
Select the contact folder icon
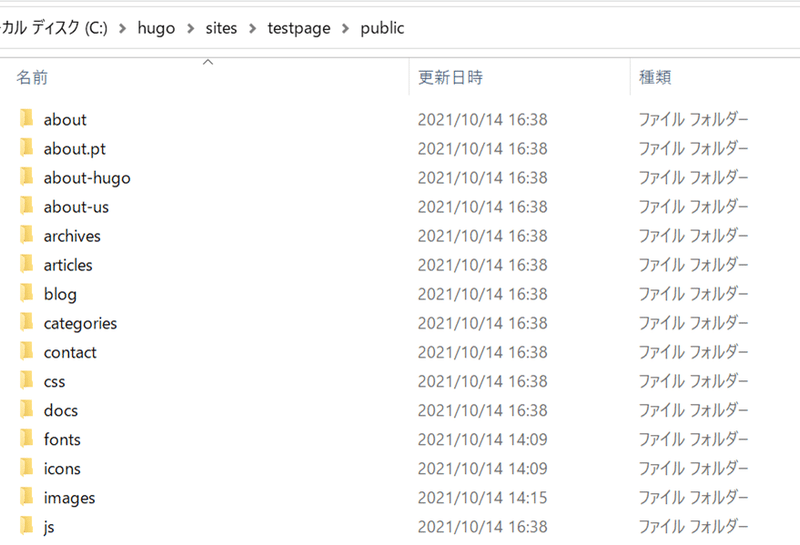click(x=27, y=351)
